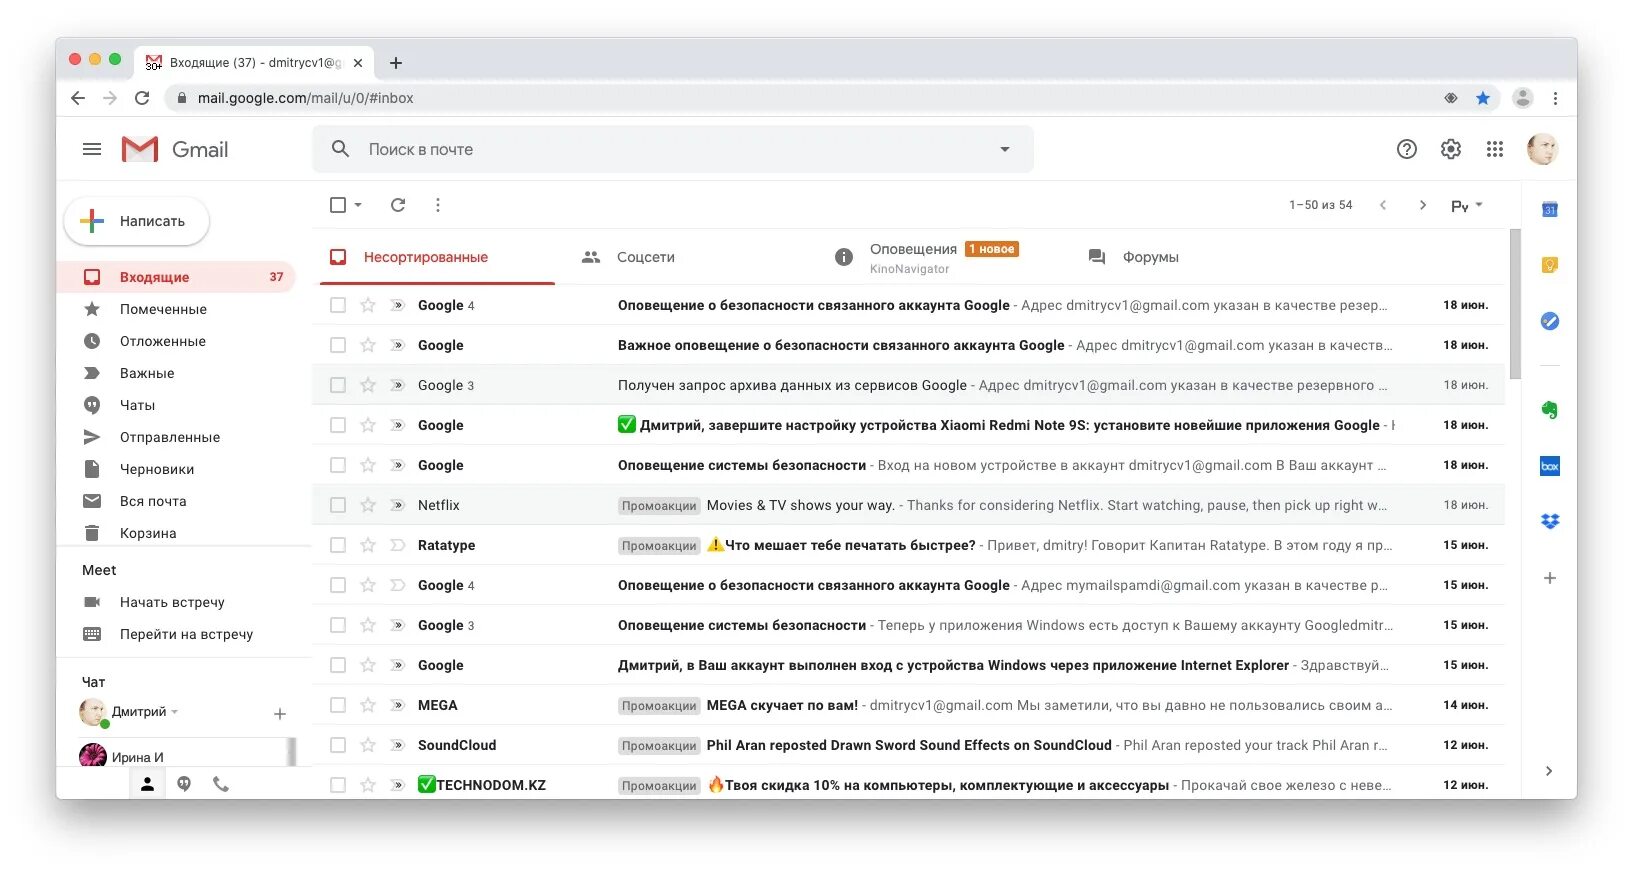1633x873 pixels.
Task: Start a new chat with plus icon
Action: (280, 714)
